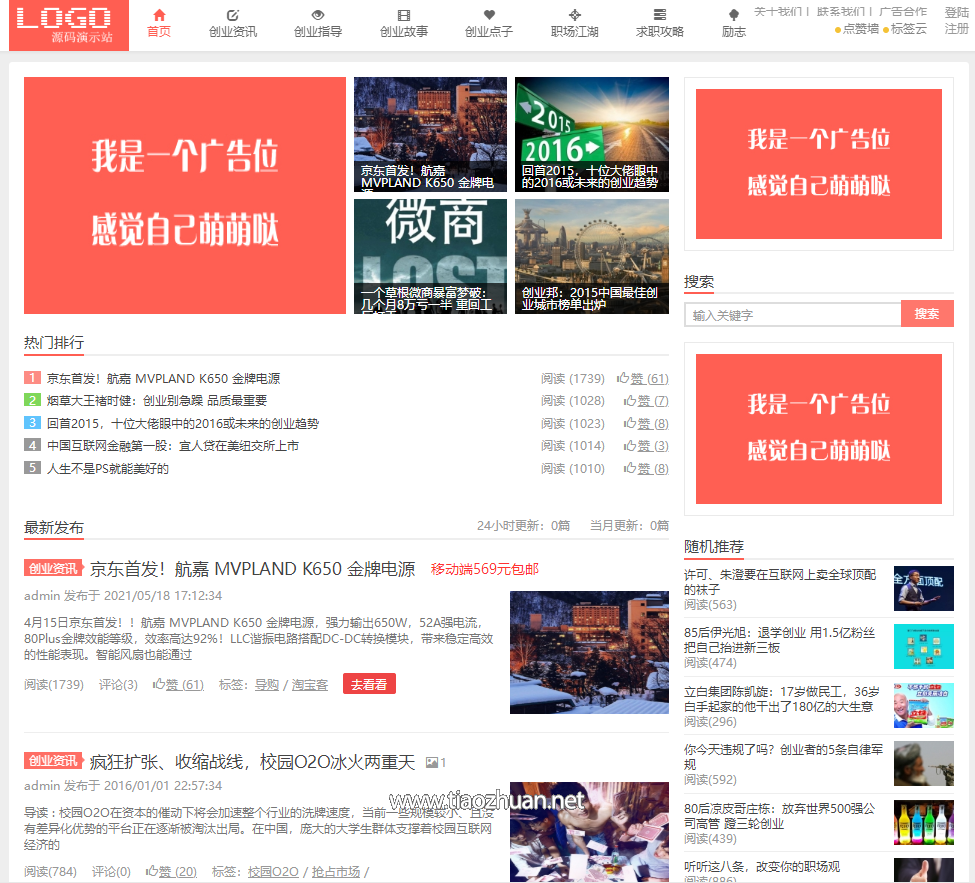Open the 求职攻略 navigation item
The height and width of the screenshot is (883, 975).
660,31
